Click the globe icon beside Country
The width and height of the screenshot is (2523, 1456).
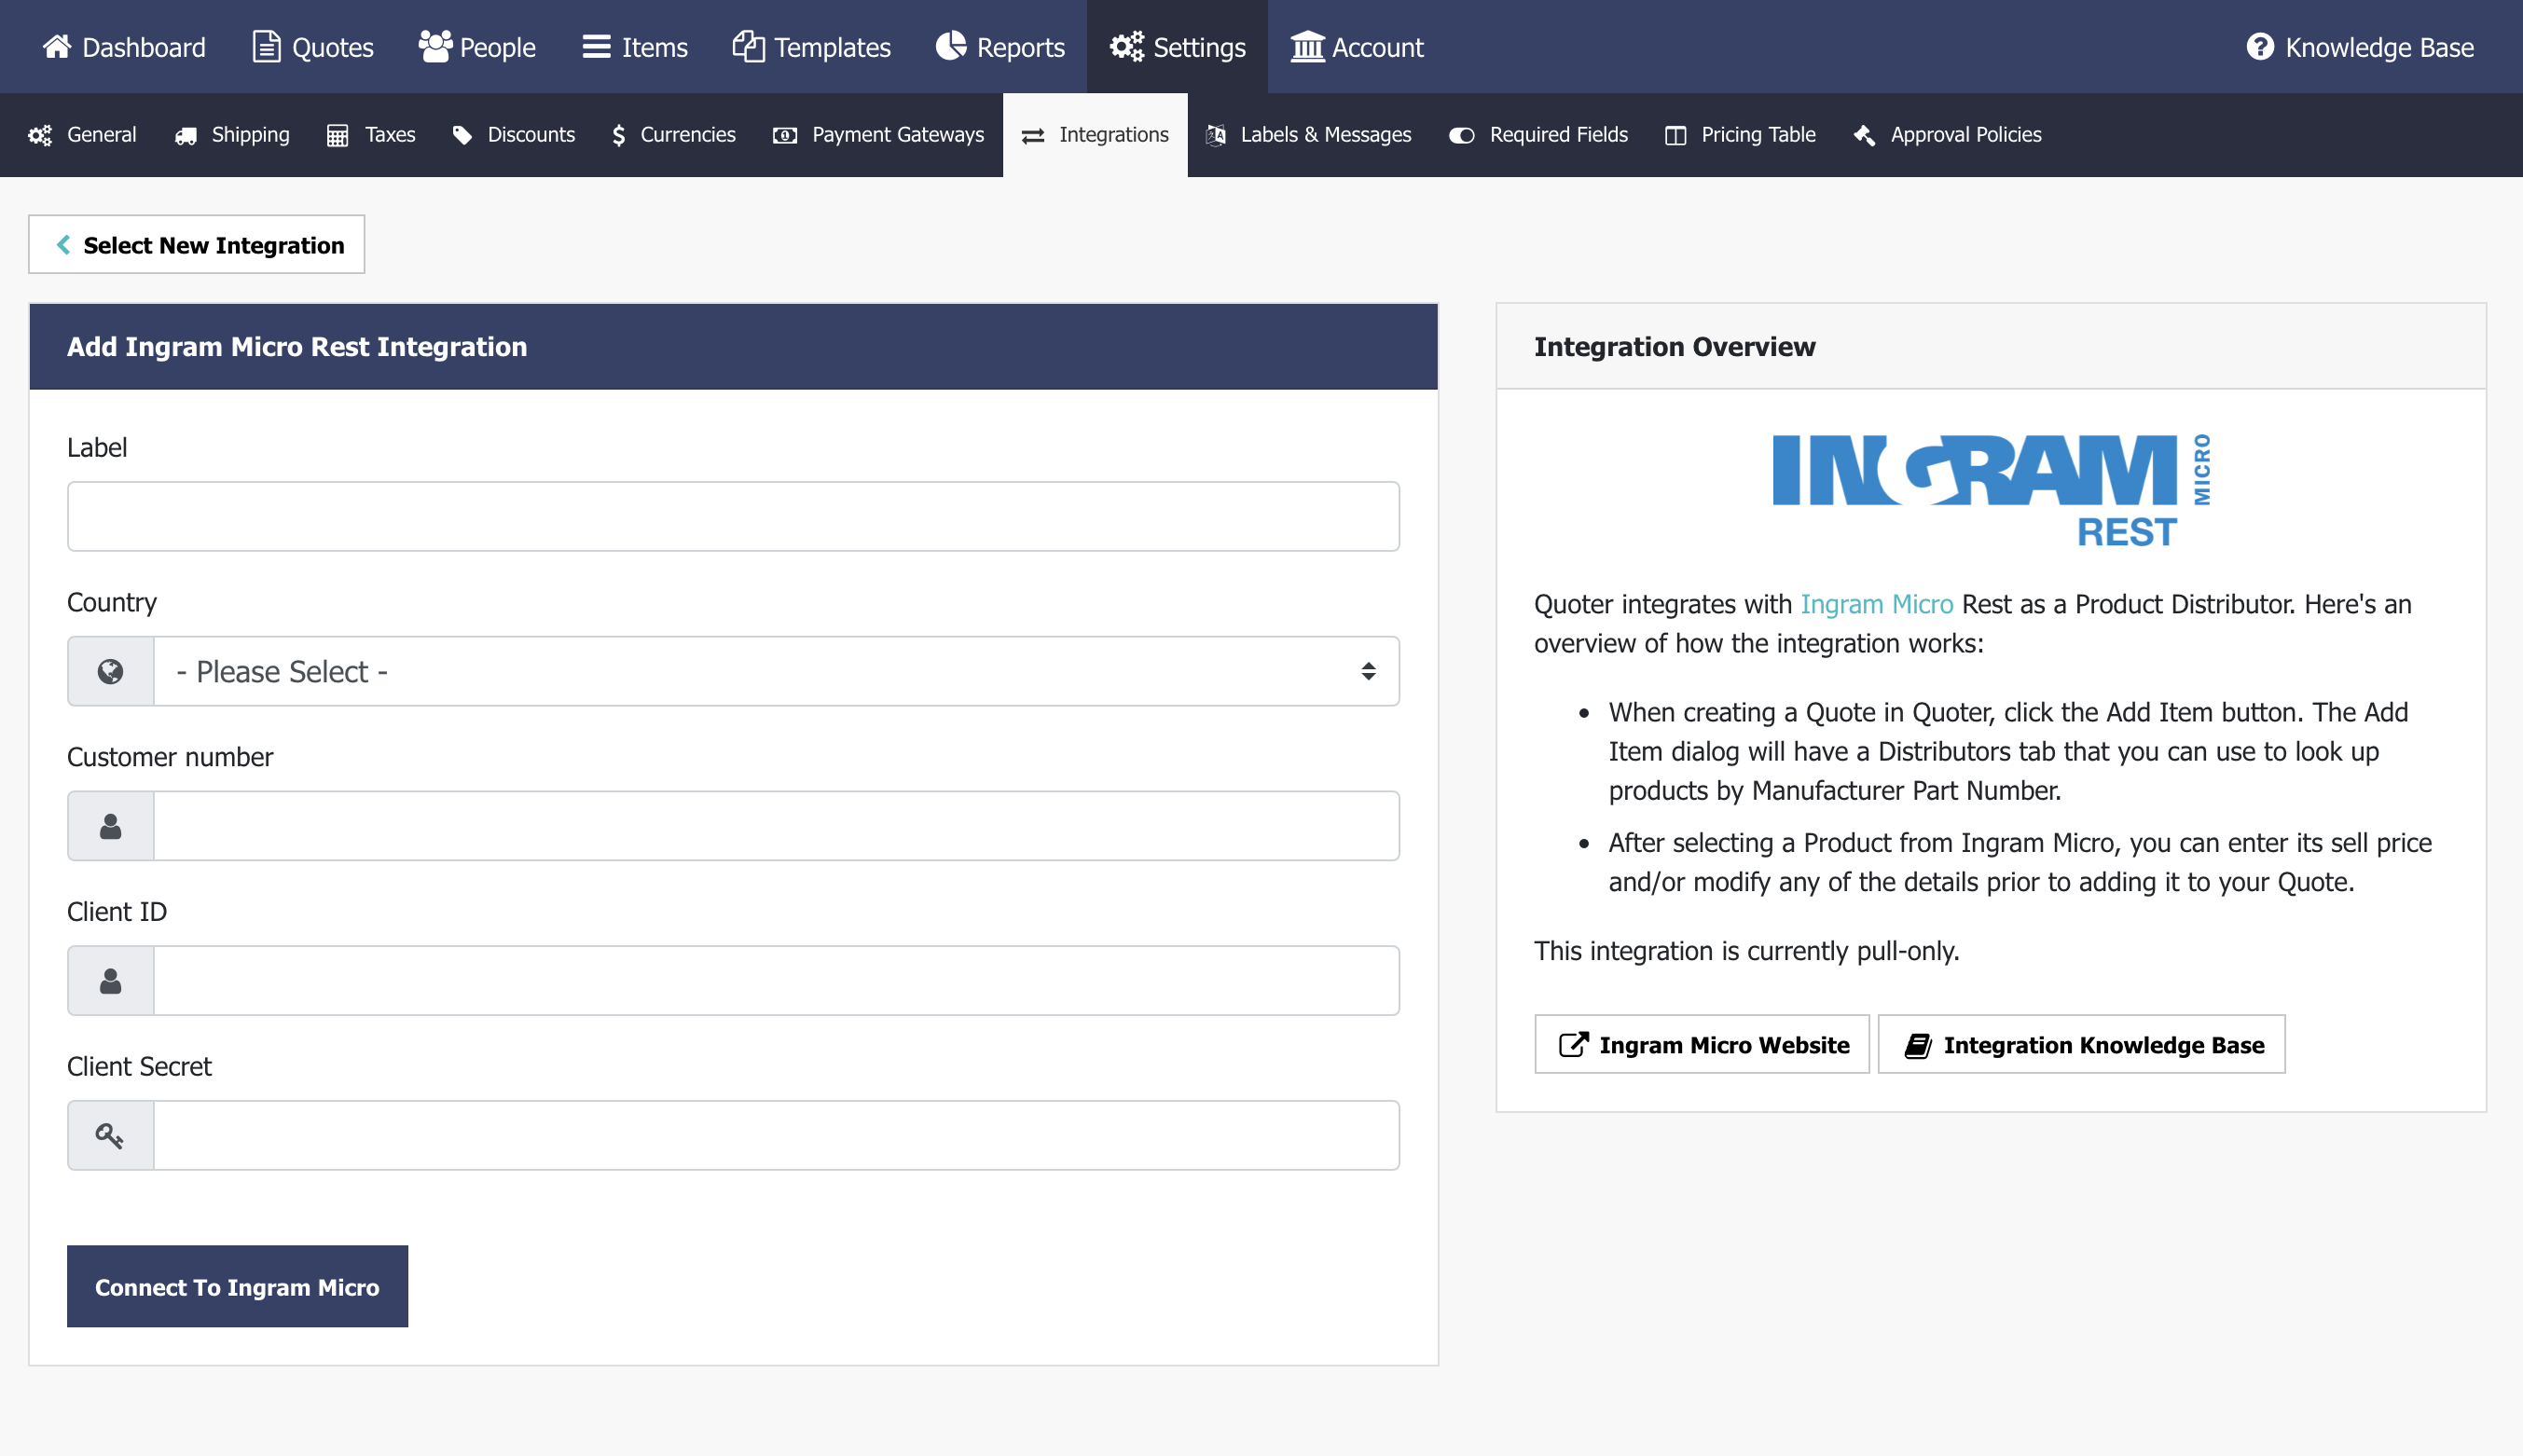pos(110,671)
